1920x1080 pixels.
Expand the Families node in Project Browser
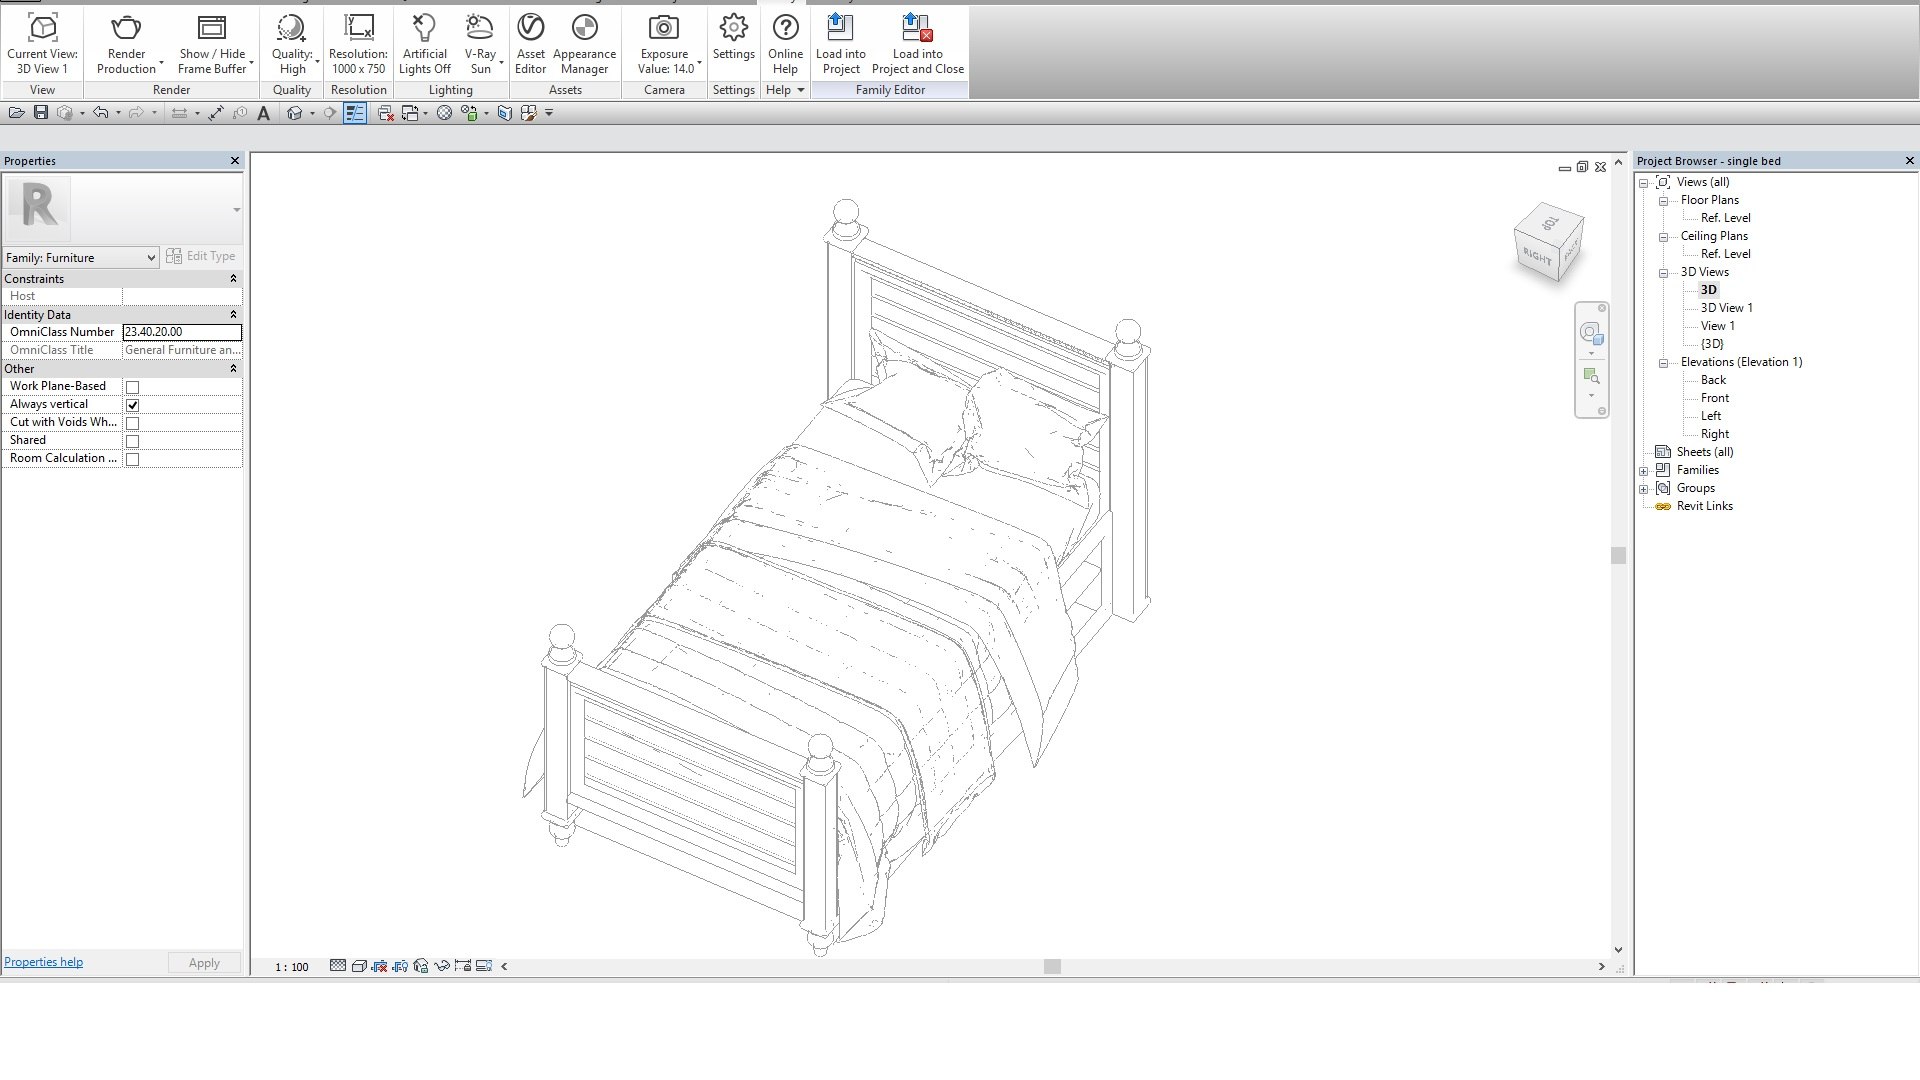pos(1644,471)
